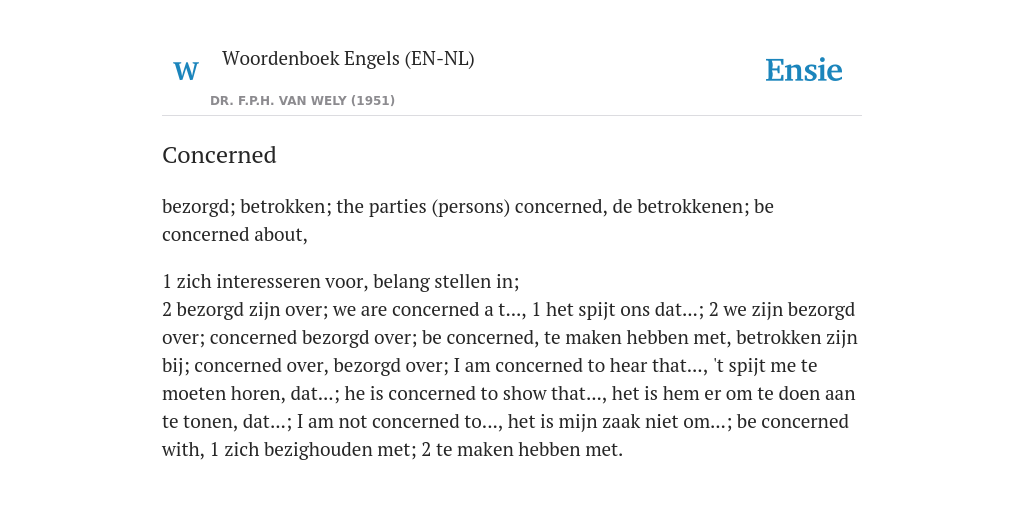Click text '2 bezorgd zijn over'
This screenshot has height=512, width=1024.
pyautogui.click(x=242, y=310)
